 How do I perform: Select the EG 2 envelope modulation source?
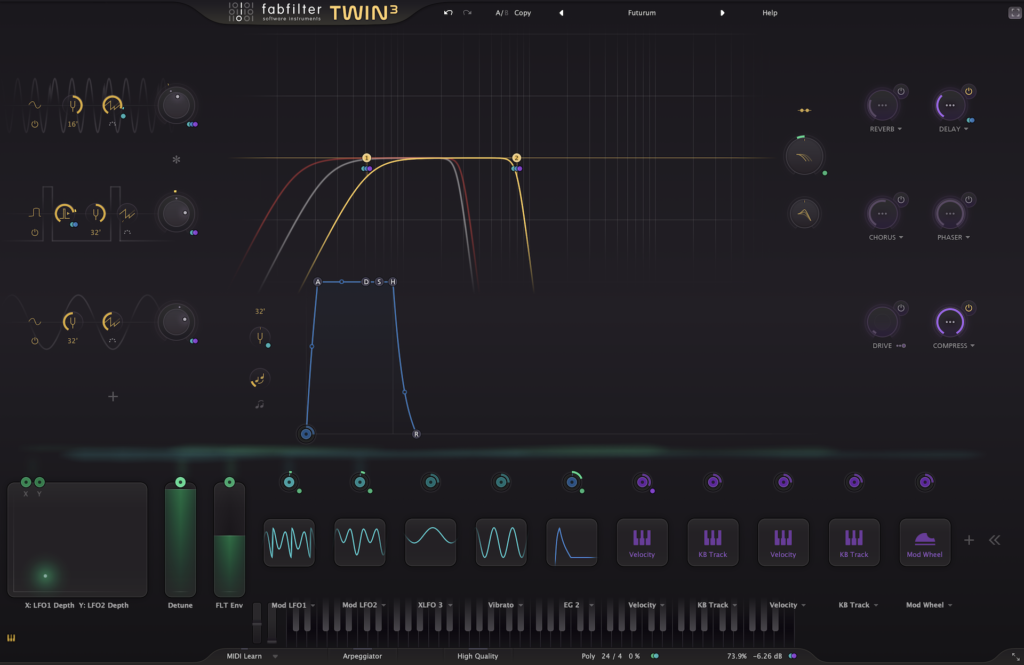click(x=571, y=543)
